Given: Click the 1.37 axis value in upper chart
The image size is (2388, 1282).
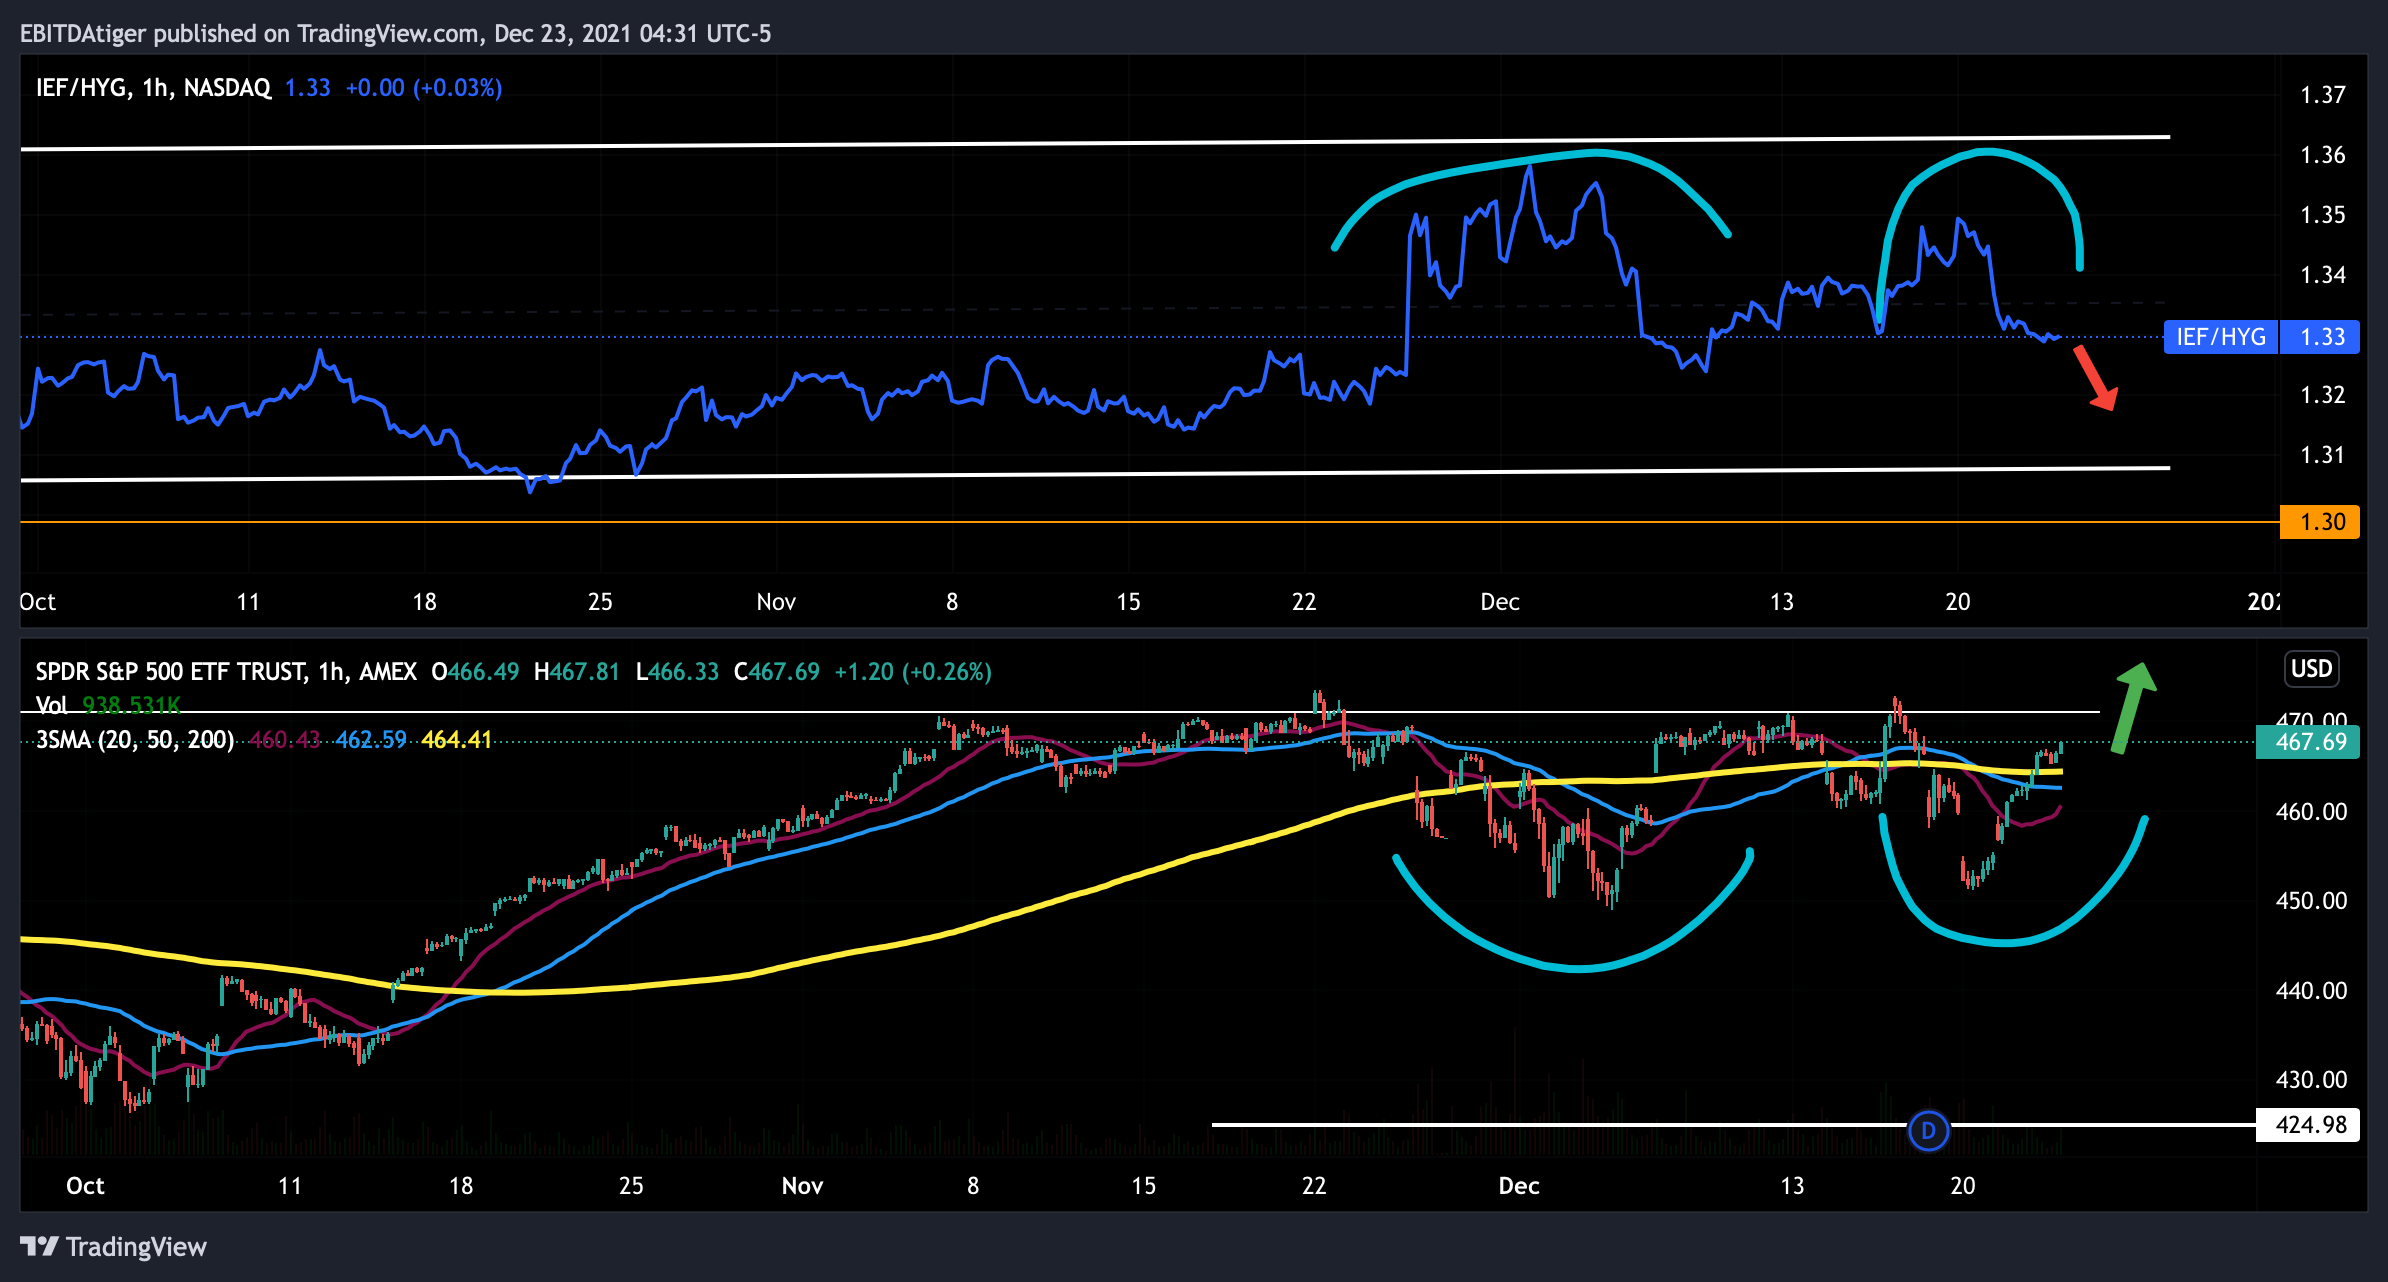Looking at the screenshot, I should [x=2322, y=95].
